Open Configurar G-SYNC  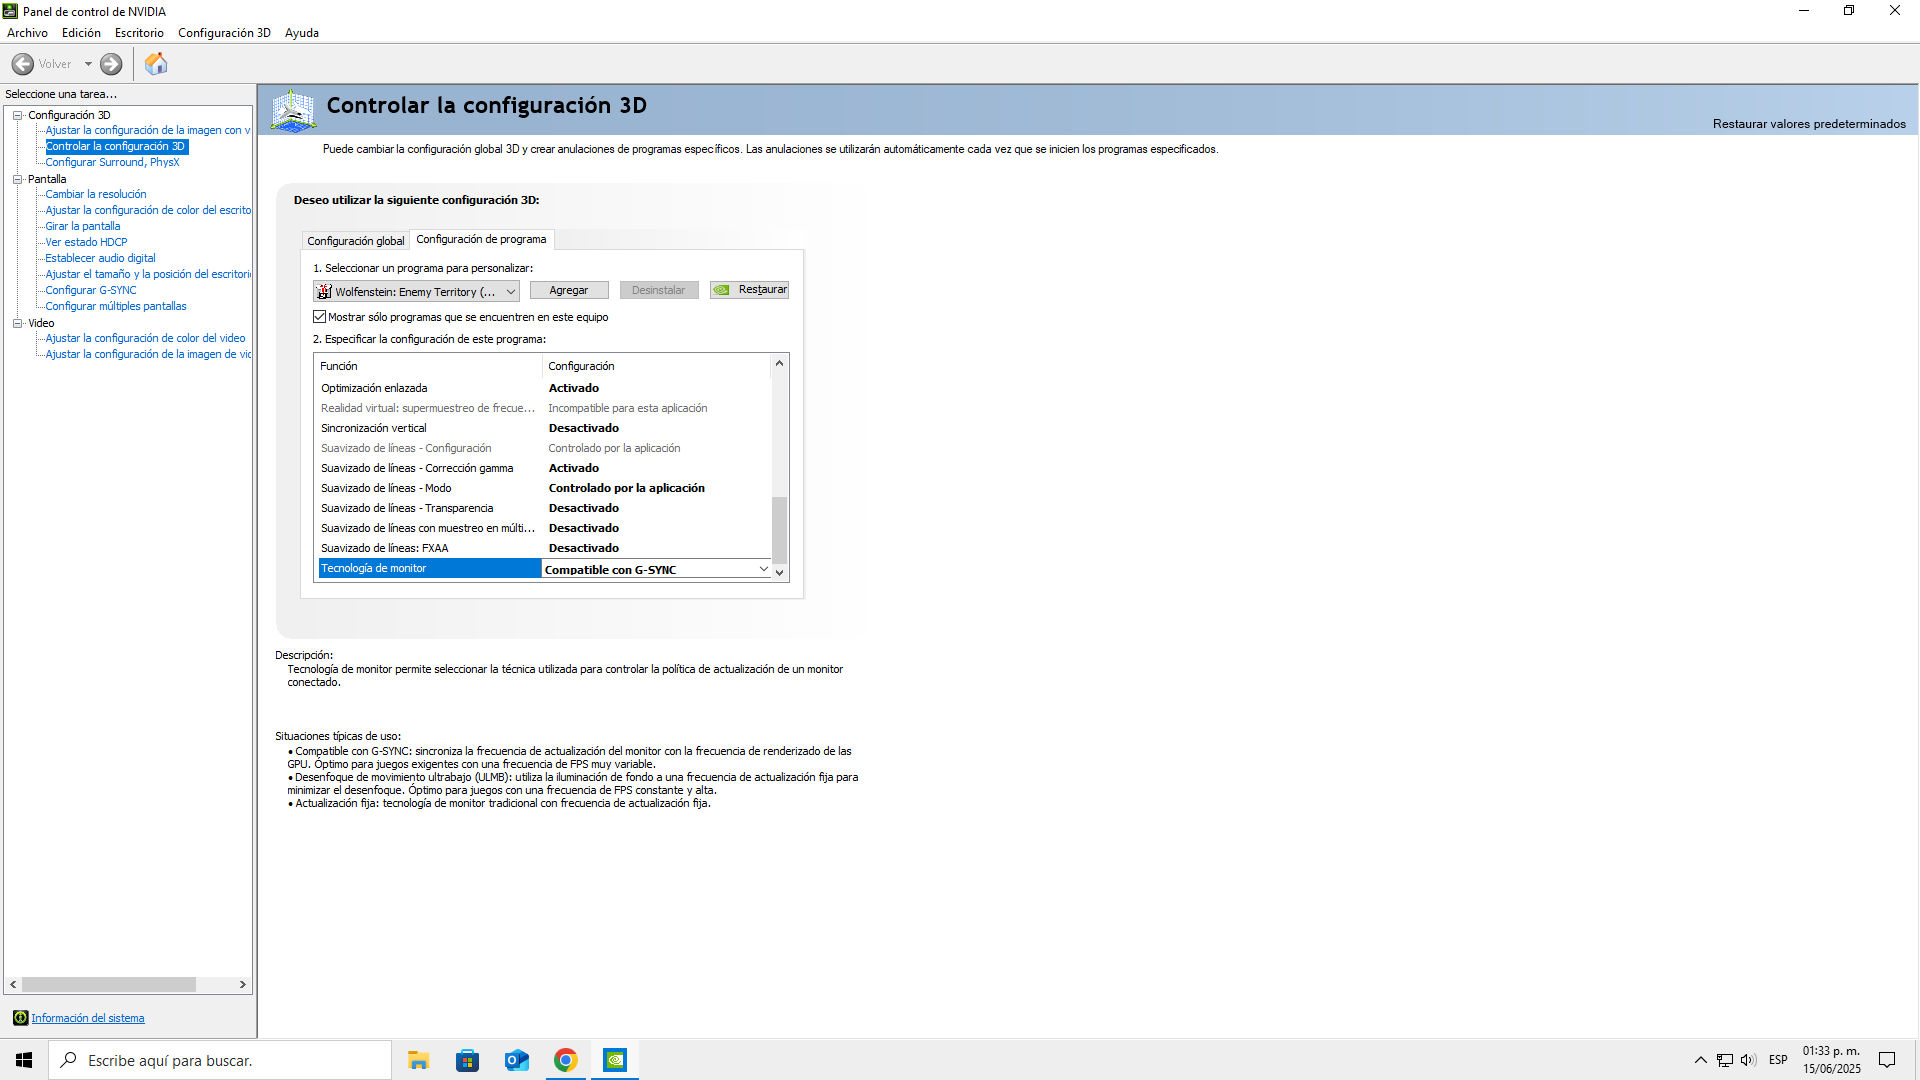click(91, 290)
